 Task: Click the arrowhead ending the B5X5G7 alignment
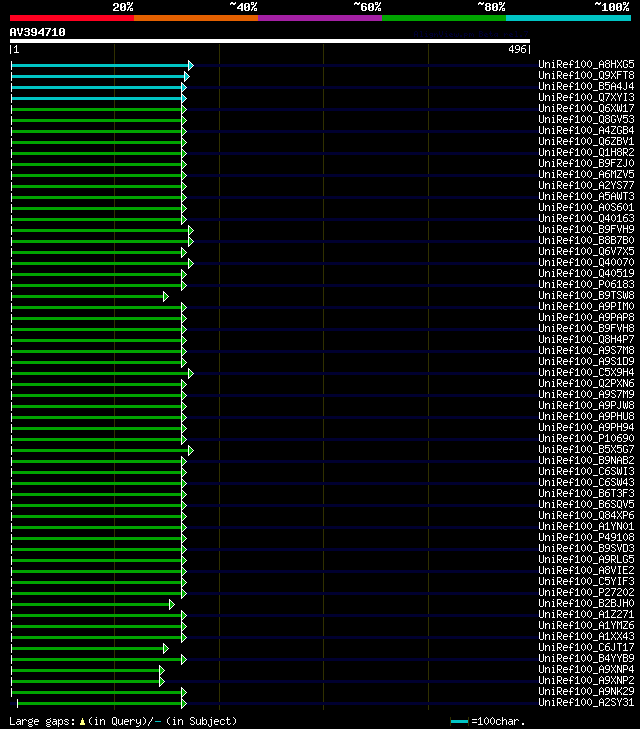[191, 451]
